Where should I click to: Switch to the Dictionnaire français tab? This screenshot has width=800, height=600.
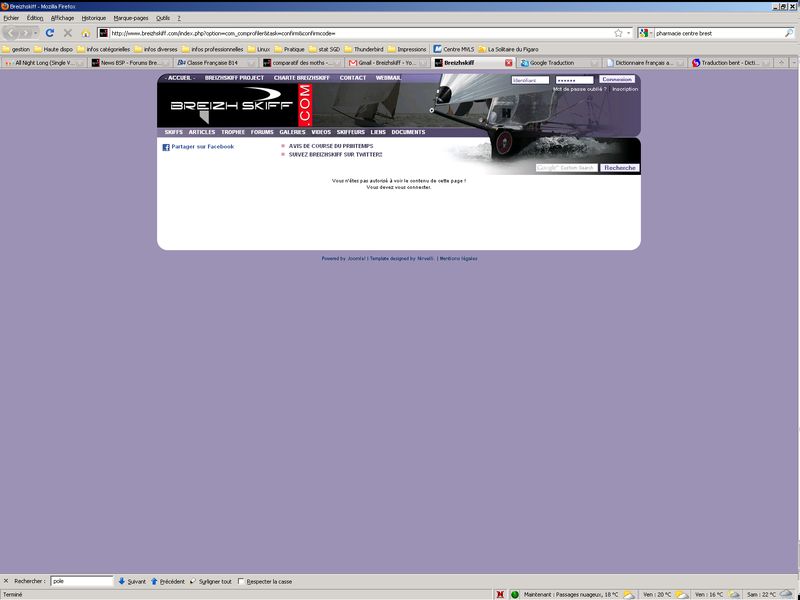coord(644,63)
